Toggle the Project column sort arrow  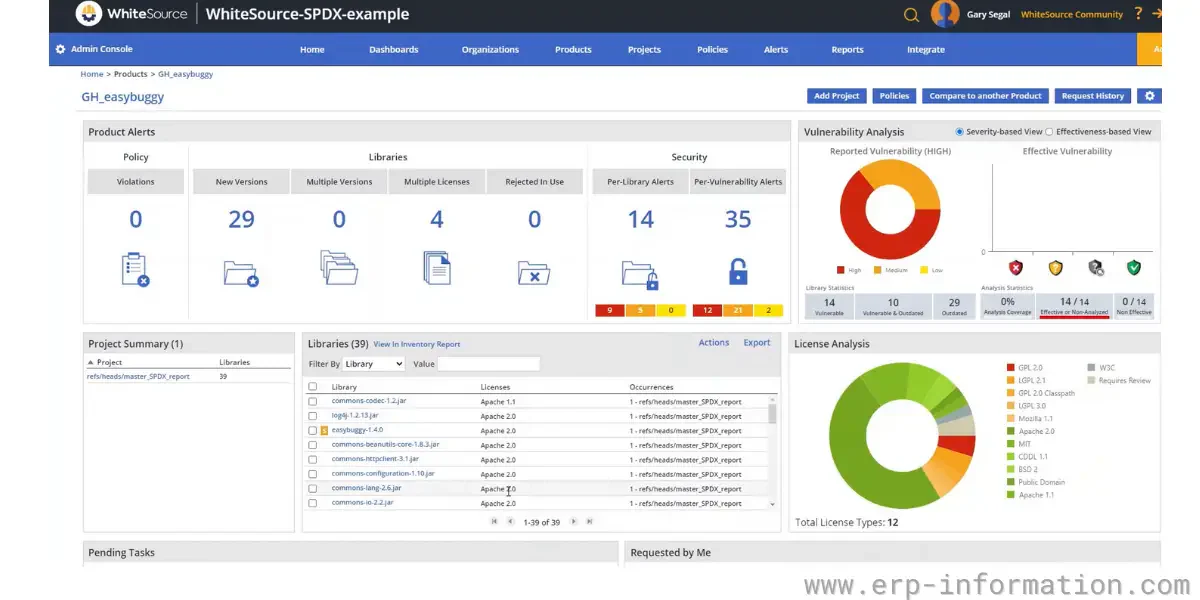pos(91,363)
